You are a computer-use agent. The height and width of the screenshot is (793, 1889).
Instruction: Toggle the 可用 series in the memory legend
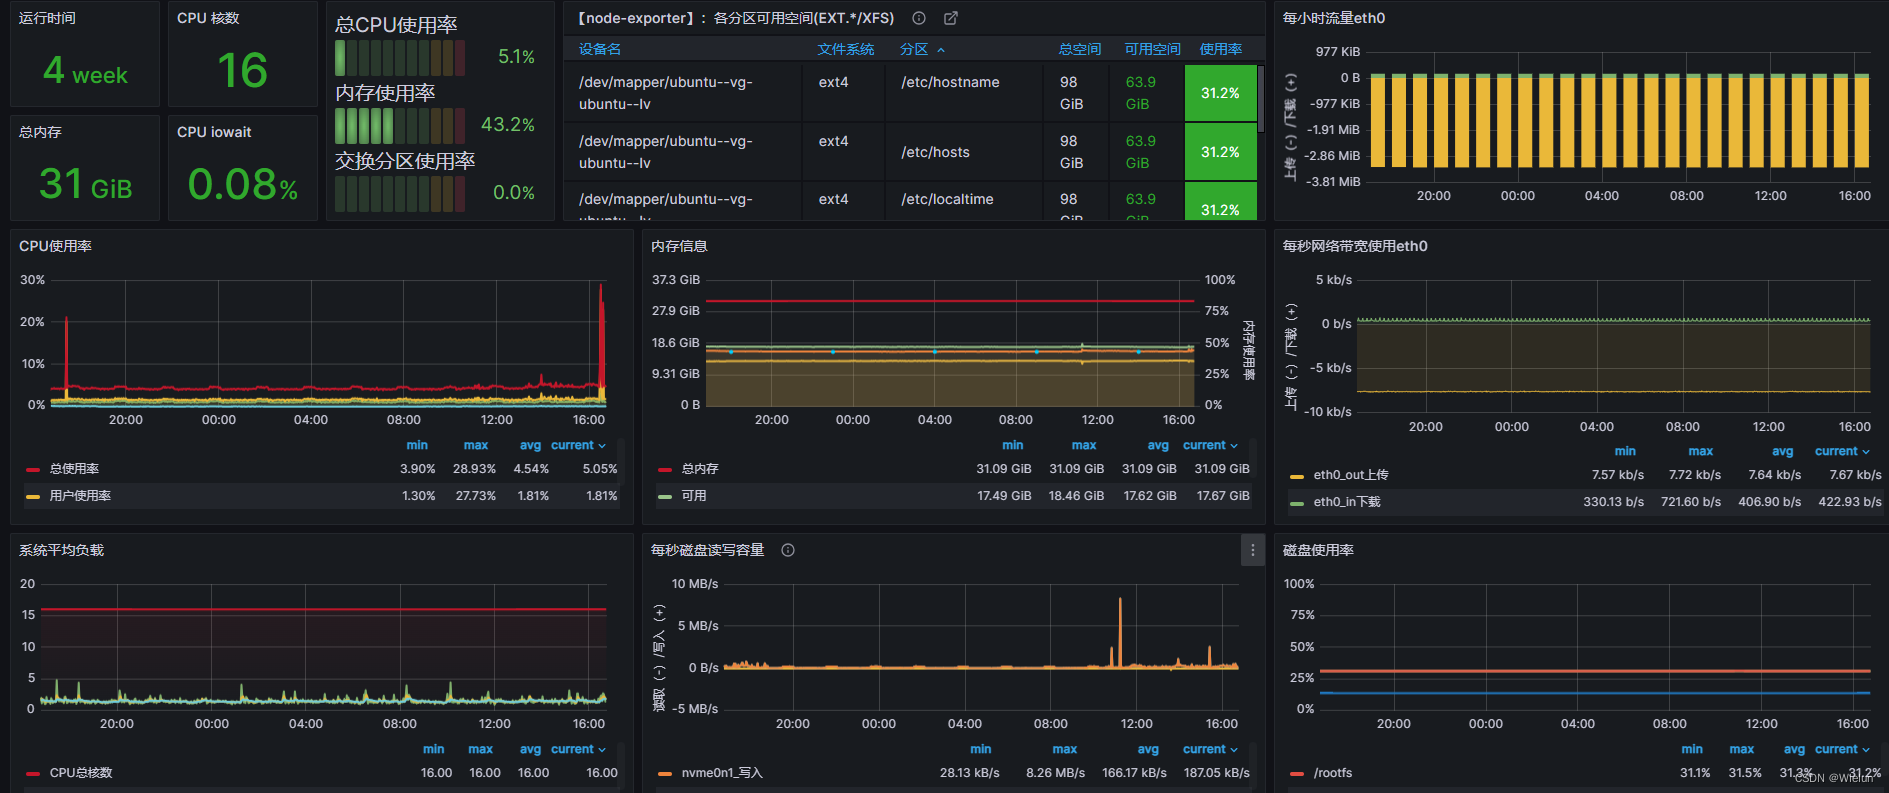(694, 496)
